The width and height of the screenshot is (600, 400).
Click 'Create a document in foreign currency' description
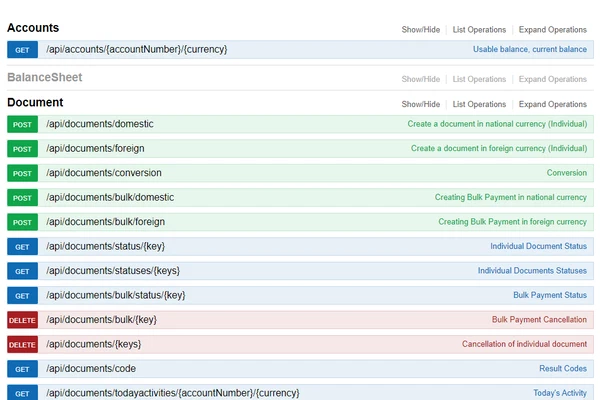499,149
